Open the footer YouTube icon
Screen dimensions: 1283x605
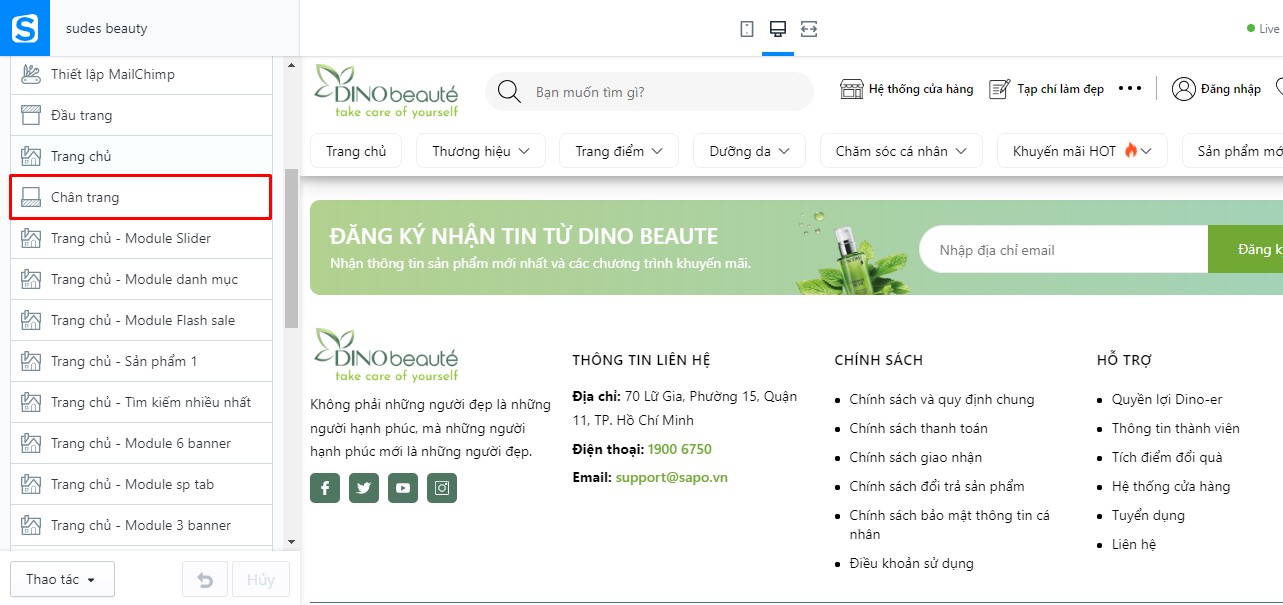403,488
